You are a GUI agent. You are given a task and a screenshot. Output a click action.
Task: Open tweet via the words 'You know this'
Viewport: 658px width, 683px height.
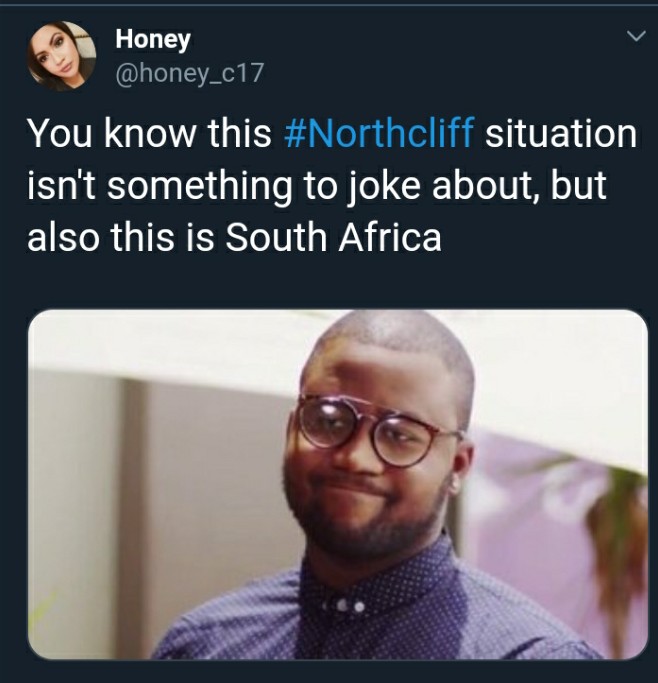click(149, 133)
